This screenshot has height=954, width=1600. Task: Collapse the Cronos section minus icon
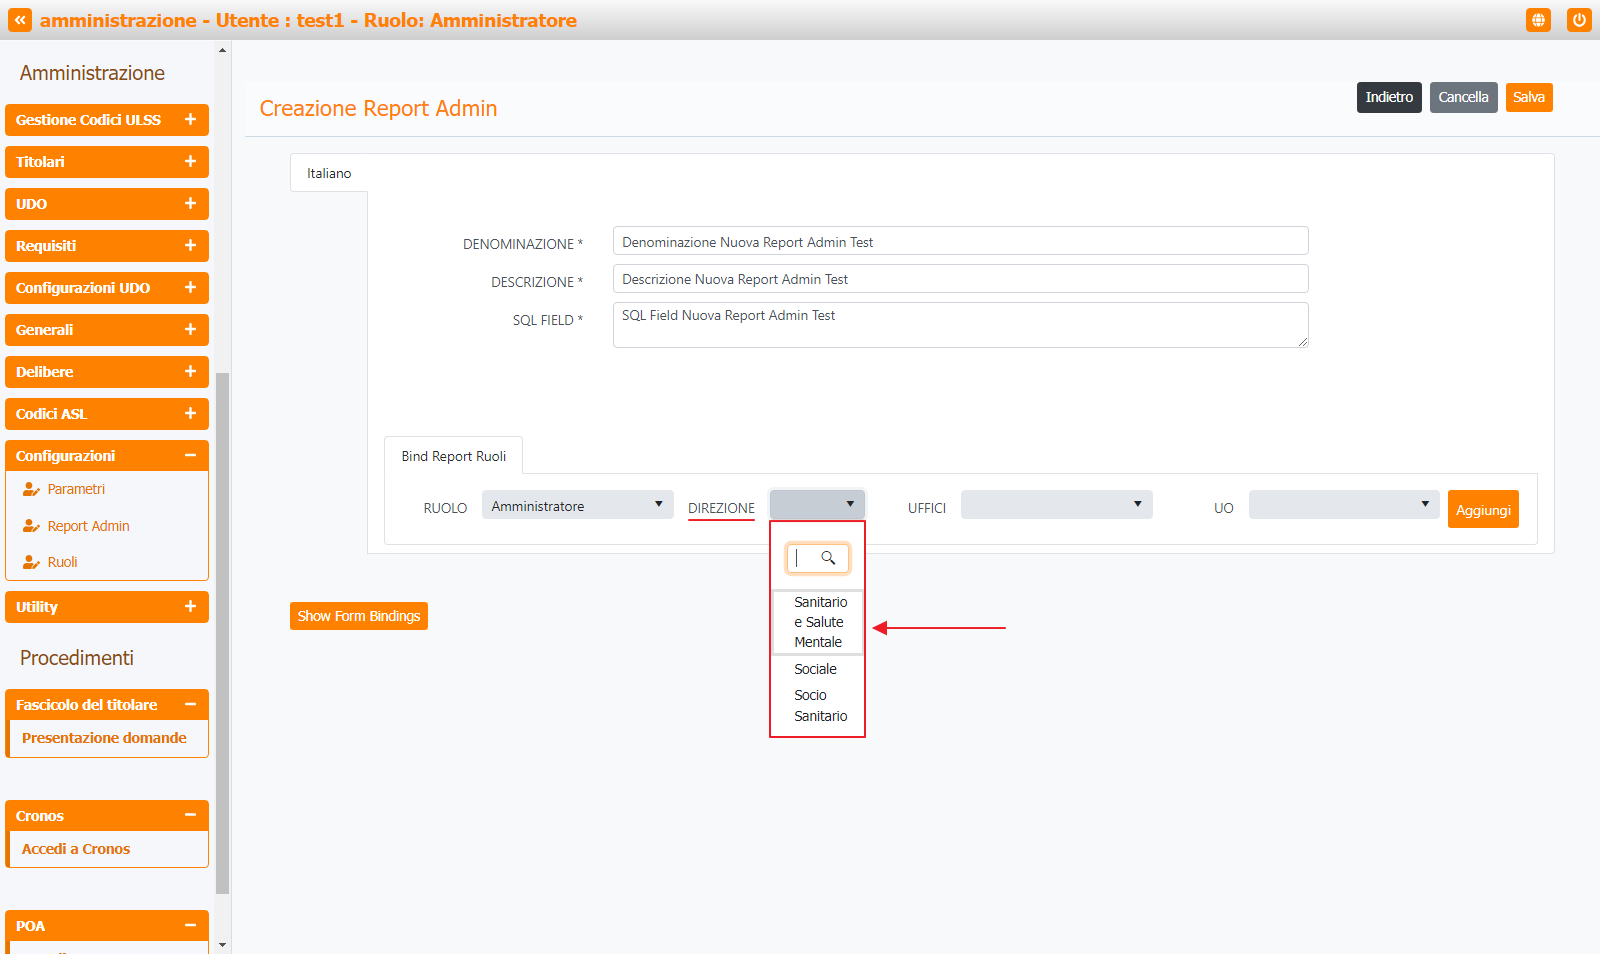190,815
